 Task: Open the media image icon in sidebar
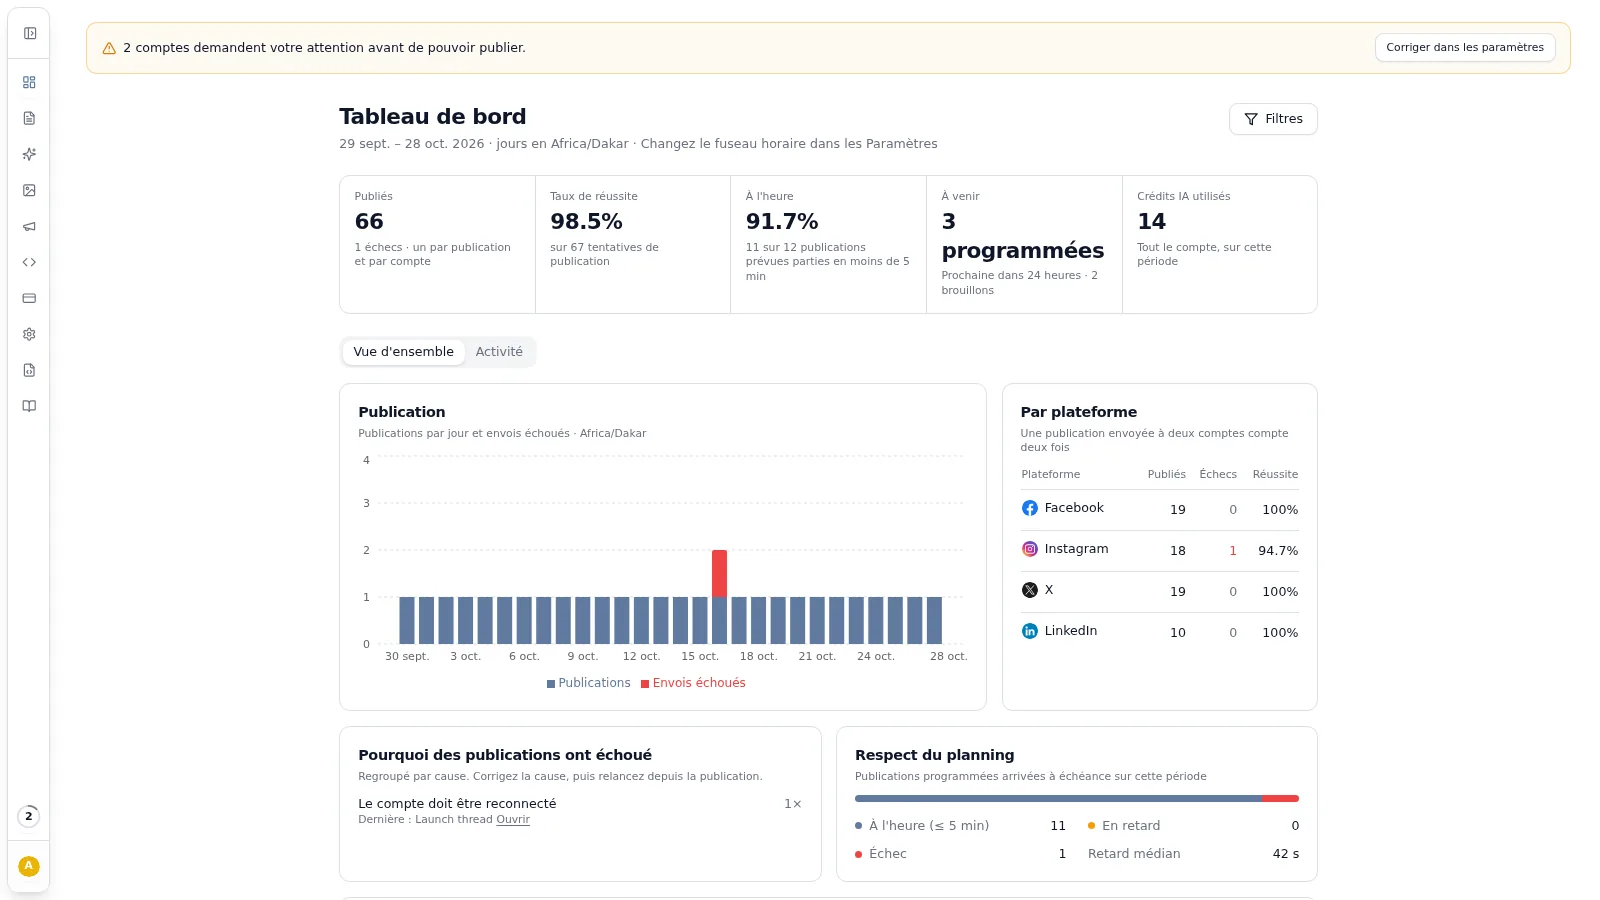29,190
